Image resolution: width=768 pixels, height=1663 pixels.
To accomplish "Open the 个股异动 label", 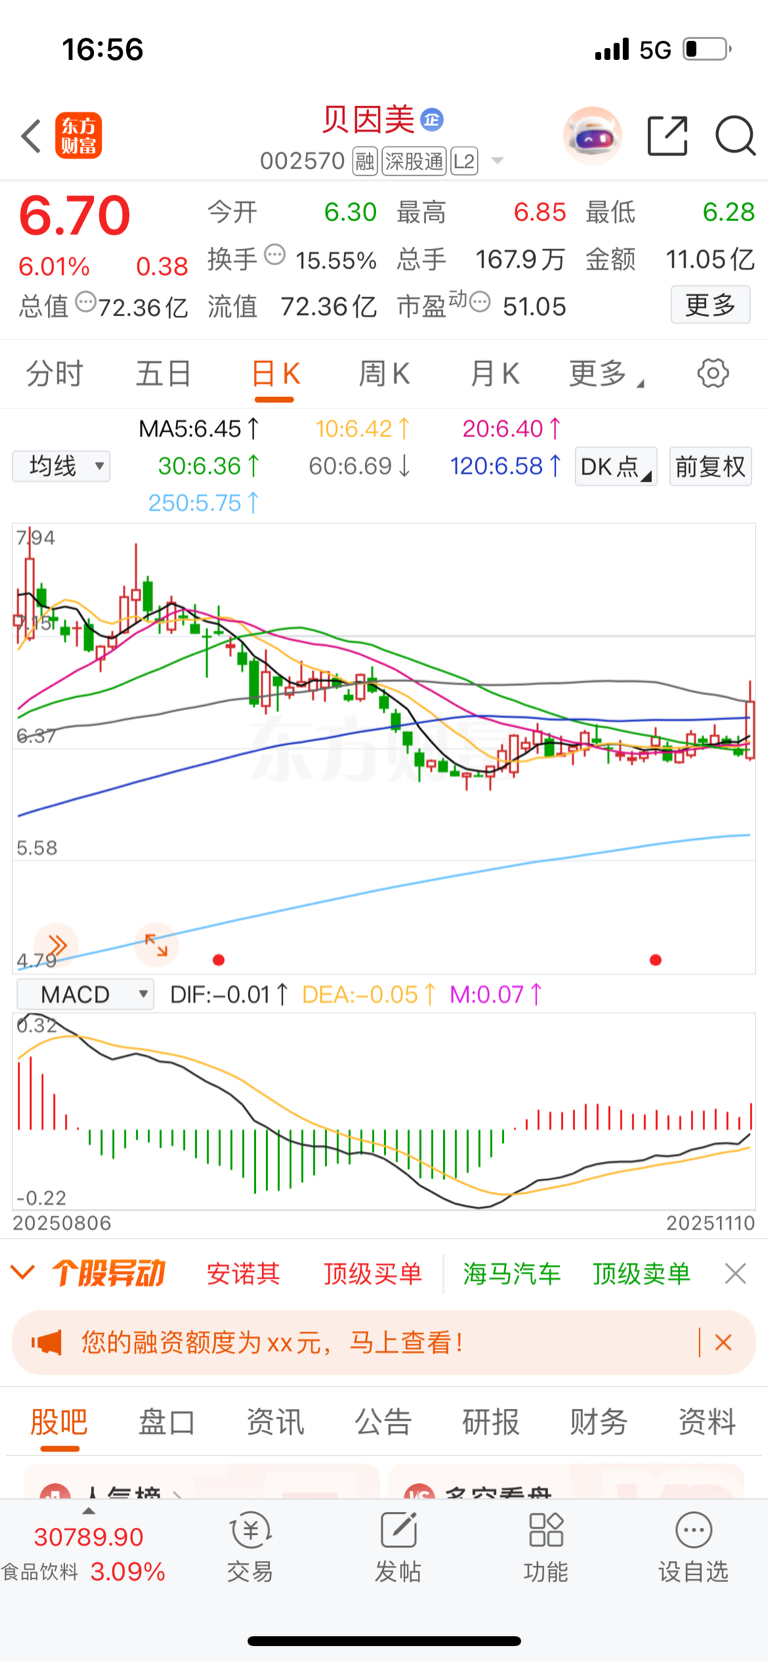I will tap(108, 1273).
